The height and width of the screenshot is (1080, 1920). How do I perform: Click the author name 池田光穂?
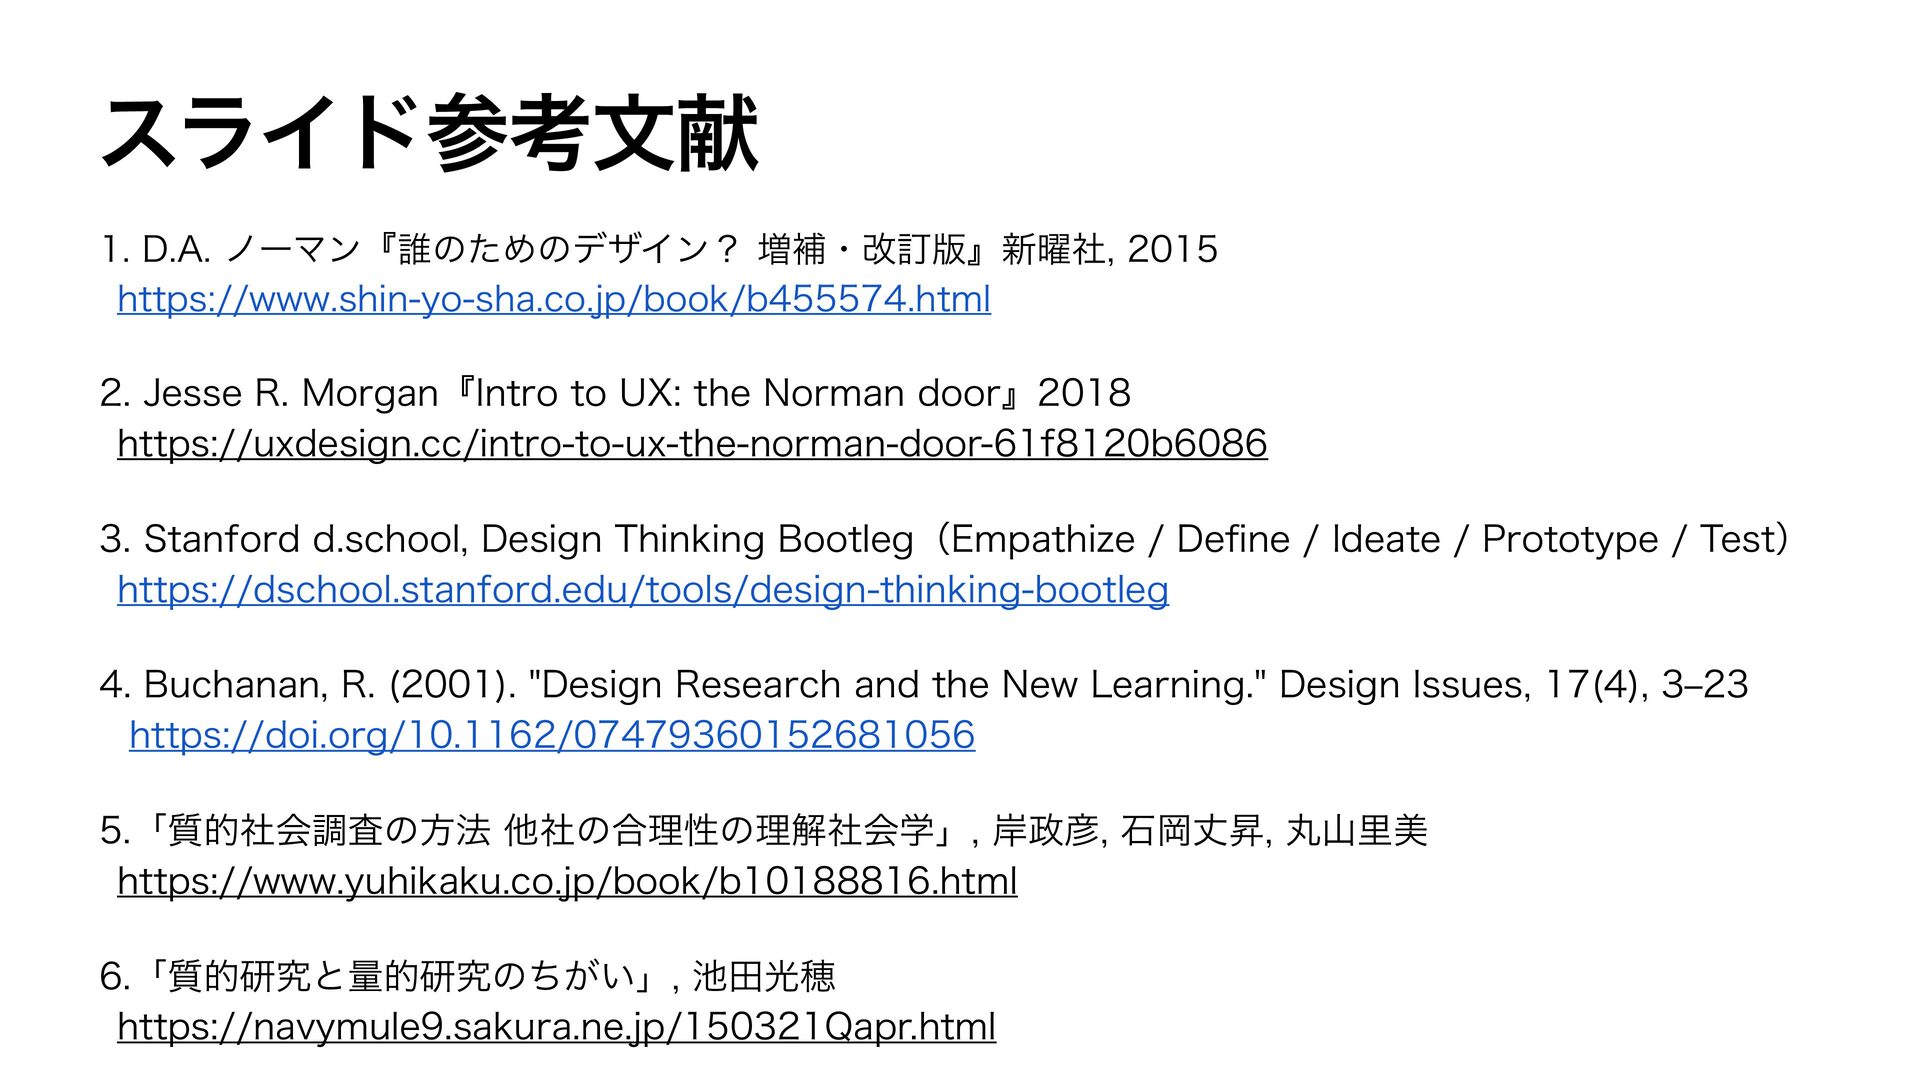pyautogui.click(x=764, y=976)
